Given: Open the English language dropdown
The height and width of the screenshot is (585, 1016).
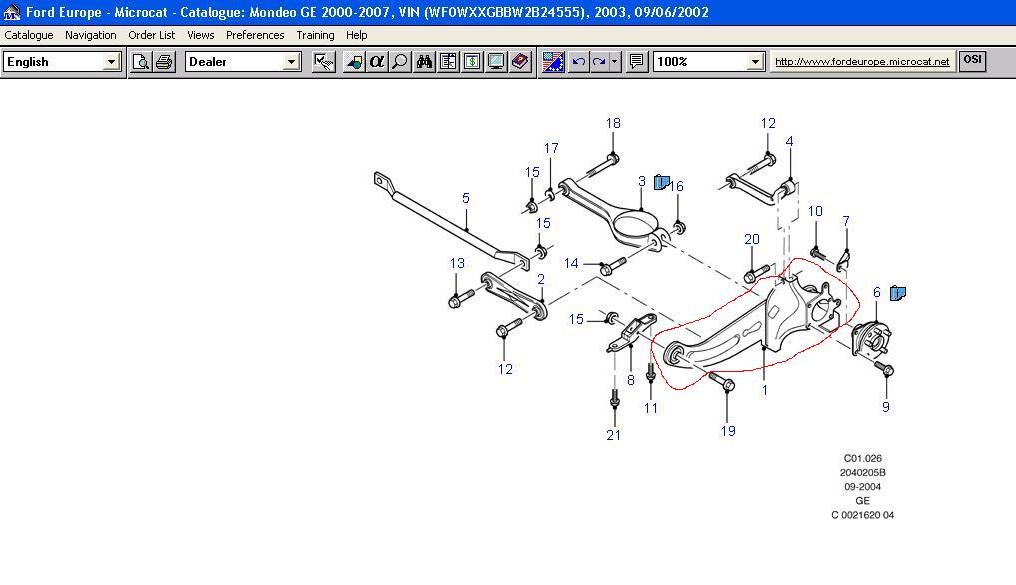Looking at the screenshot, I should pyautogui.click(x=111, y=62).
